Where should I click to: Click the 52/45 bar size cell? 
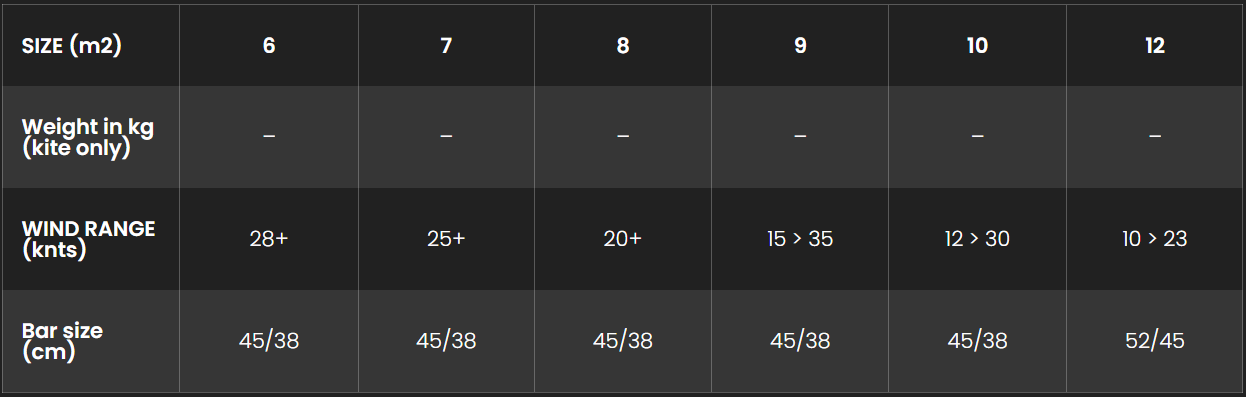pyautogui.click(x=1155, y=341)
